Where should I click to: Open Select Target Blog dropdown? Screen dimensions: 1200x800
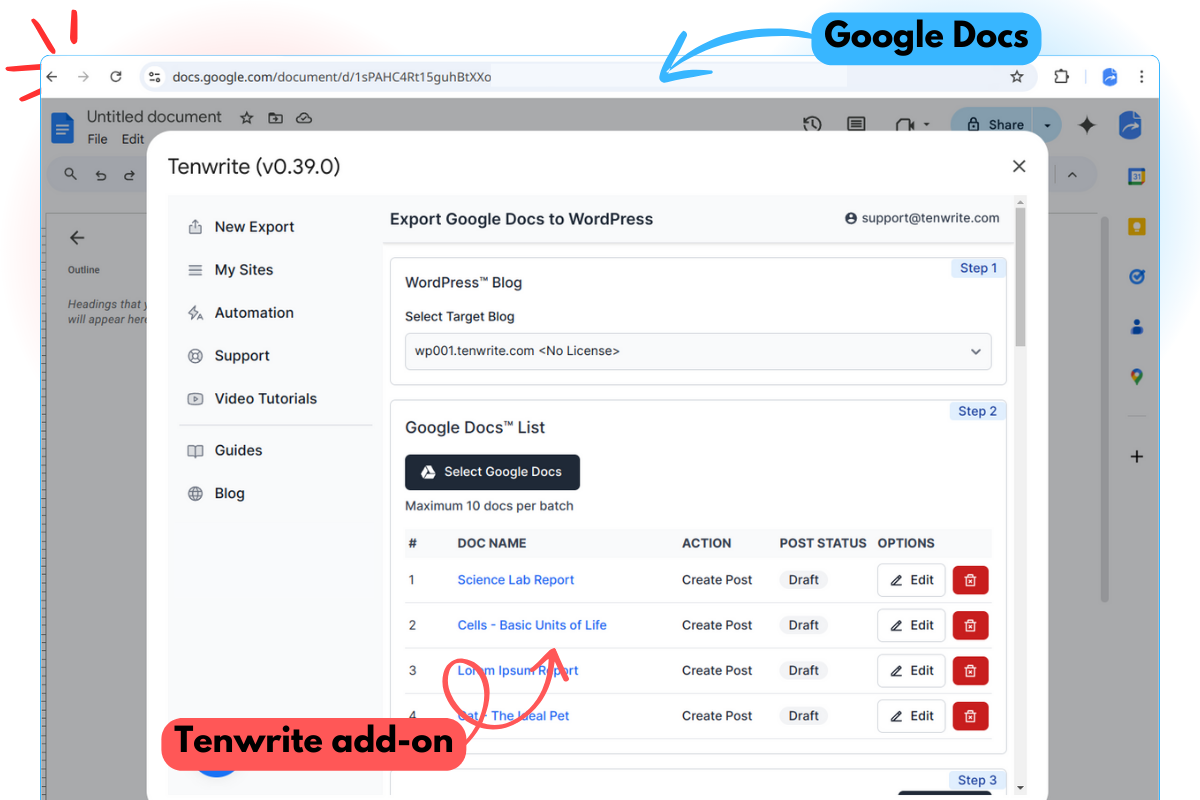(698, 351)
